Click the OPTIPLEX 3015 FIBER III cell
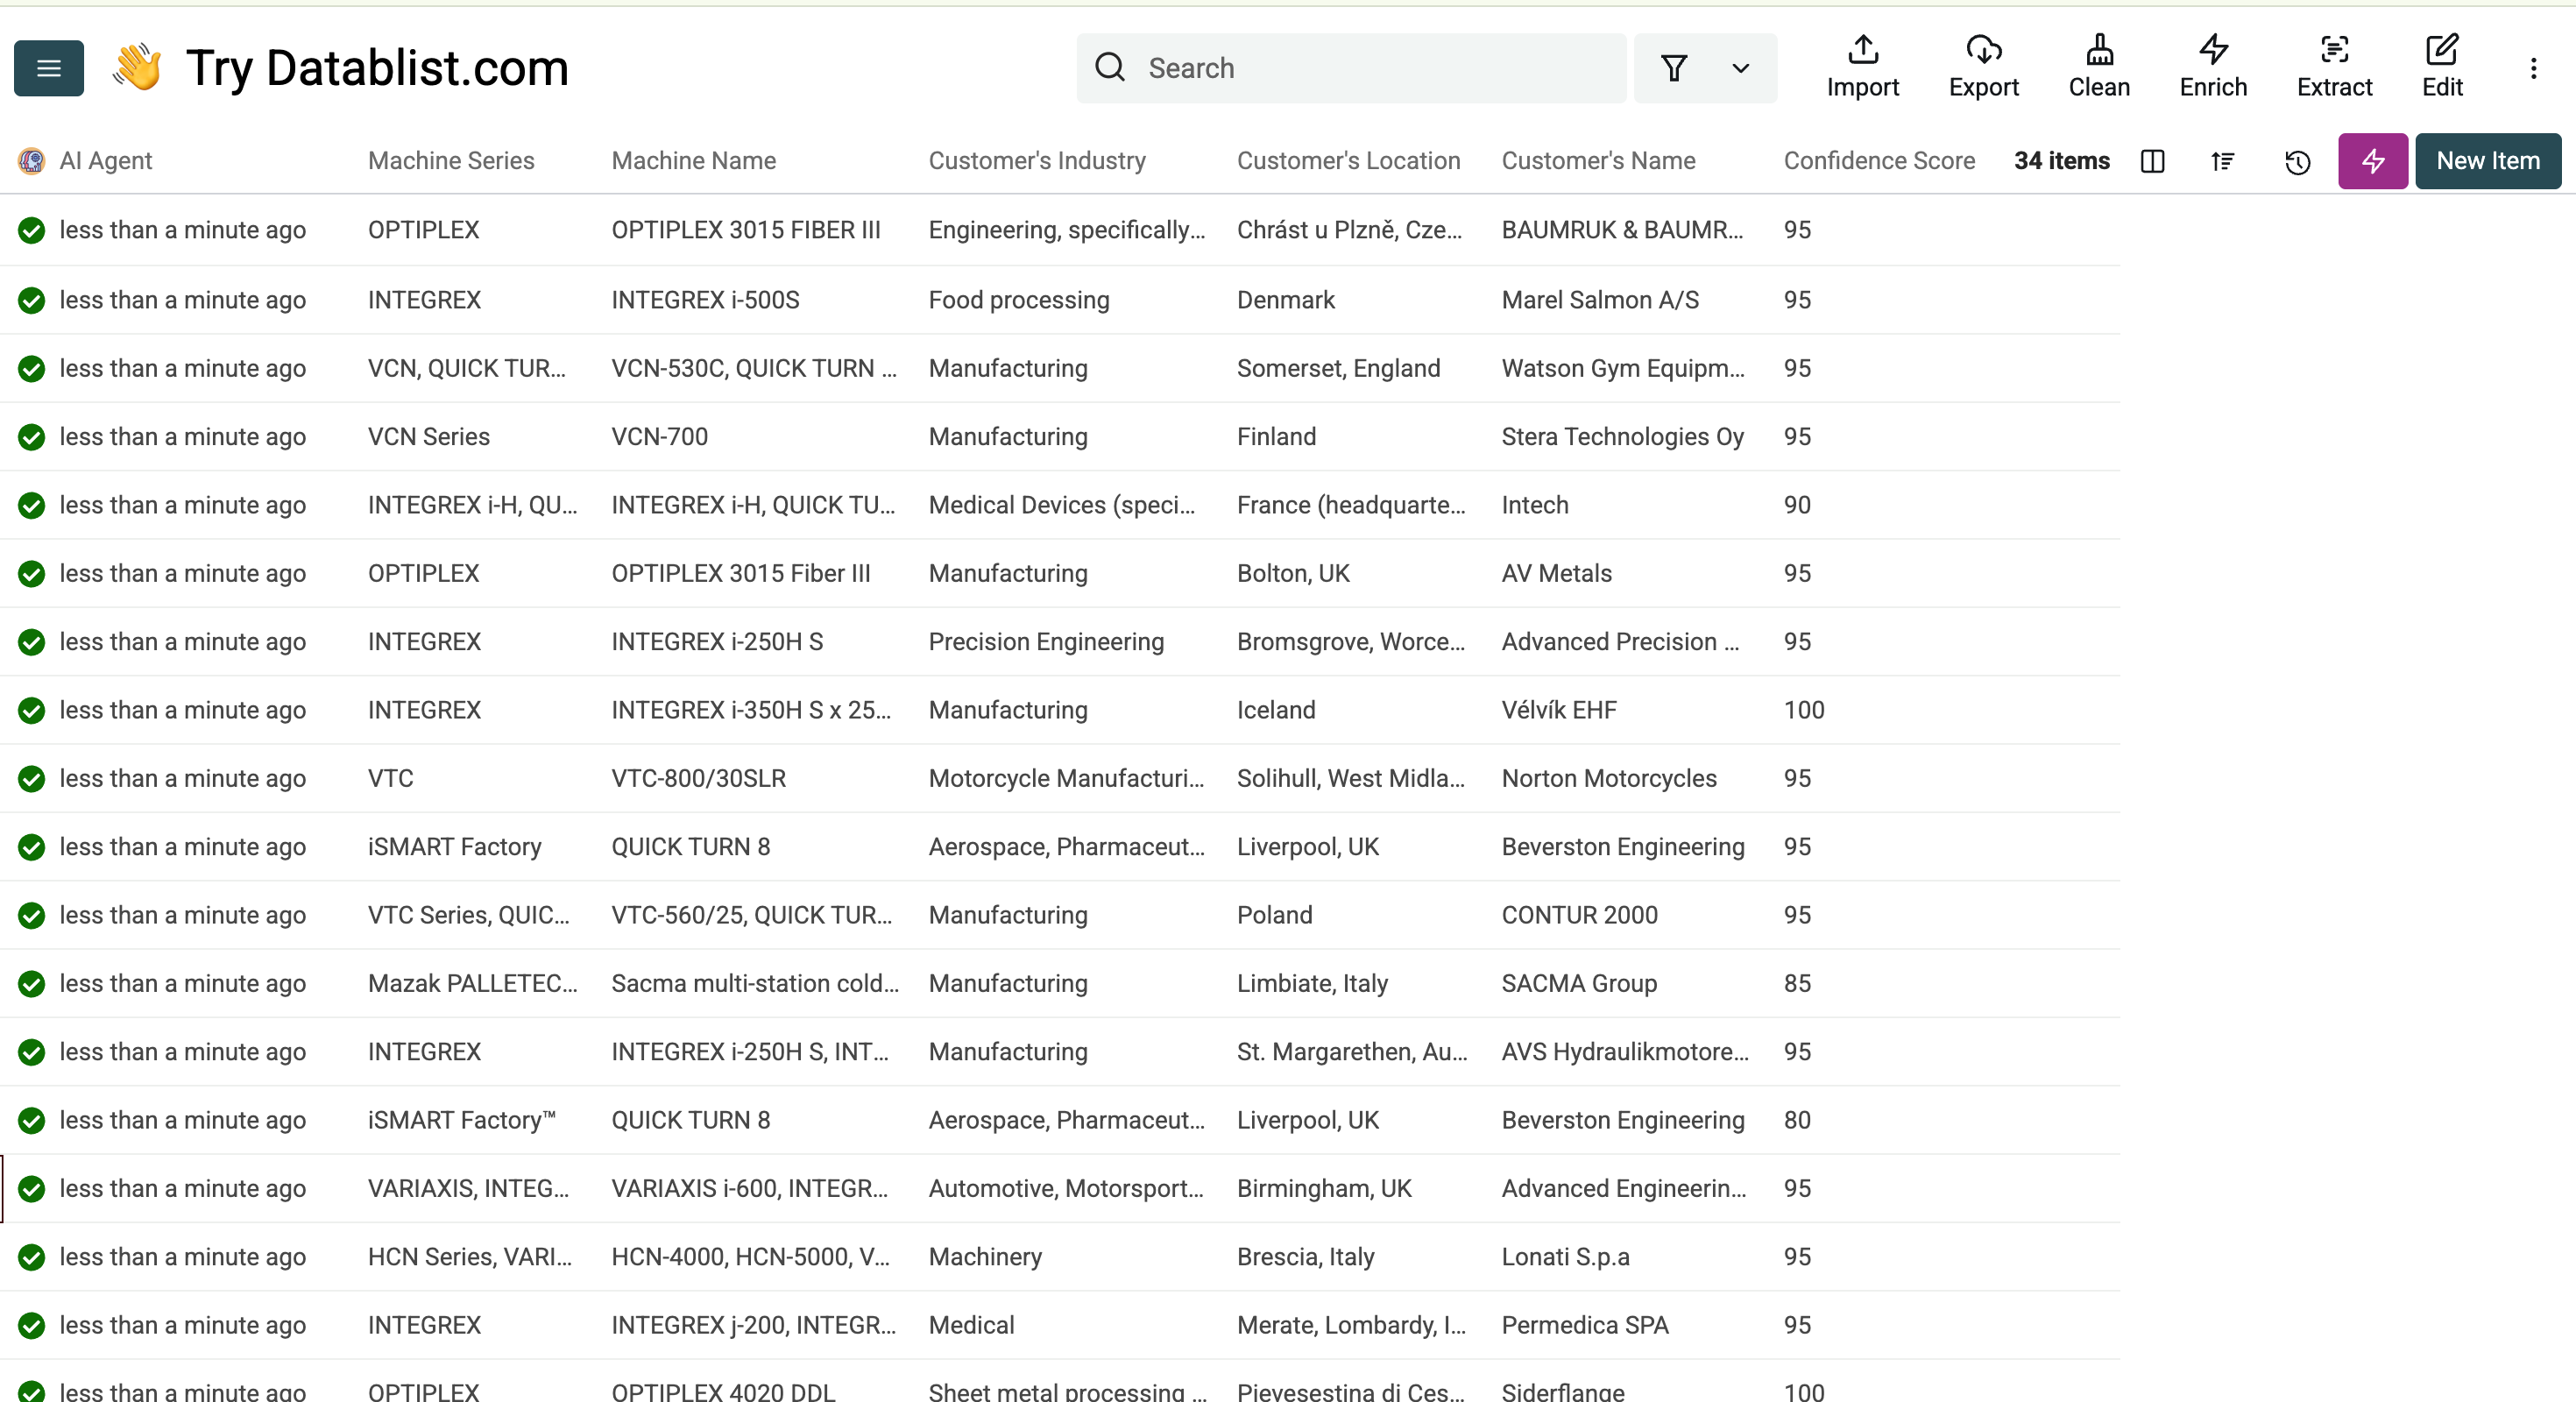The image size is (2576, 1402). point(745,230)
